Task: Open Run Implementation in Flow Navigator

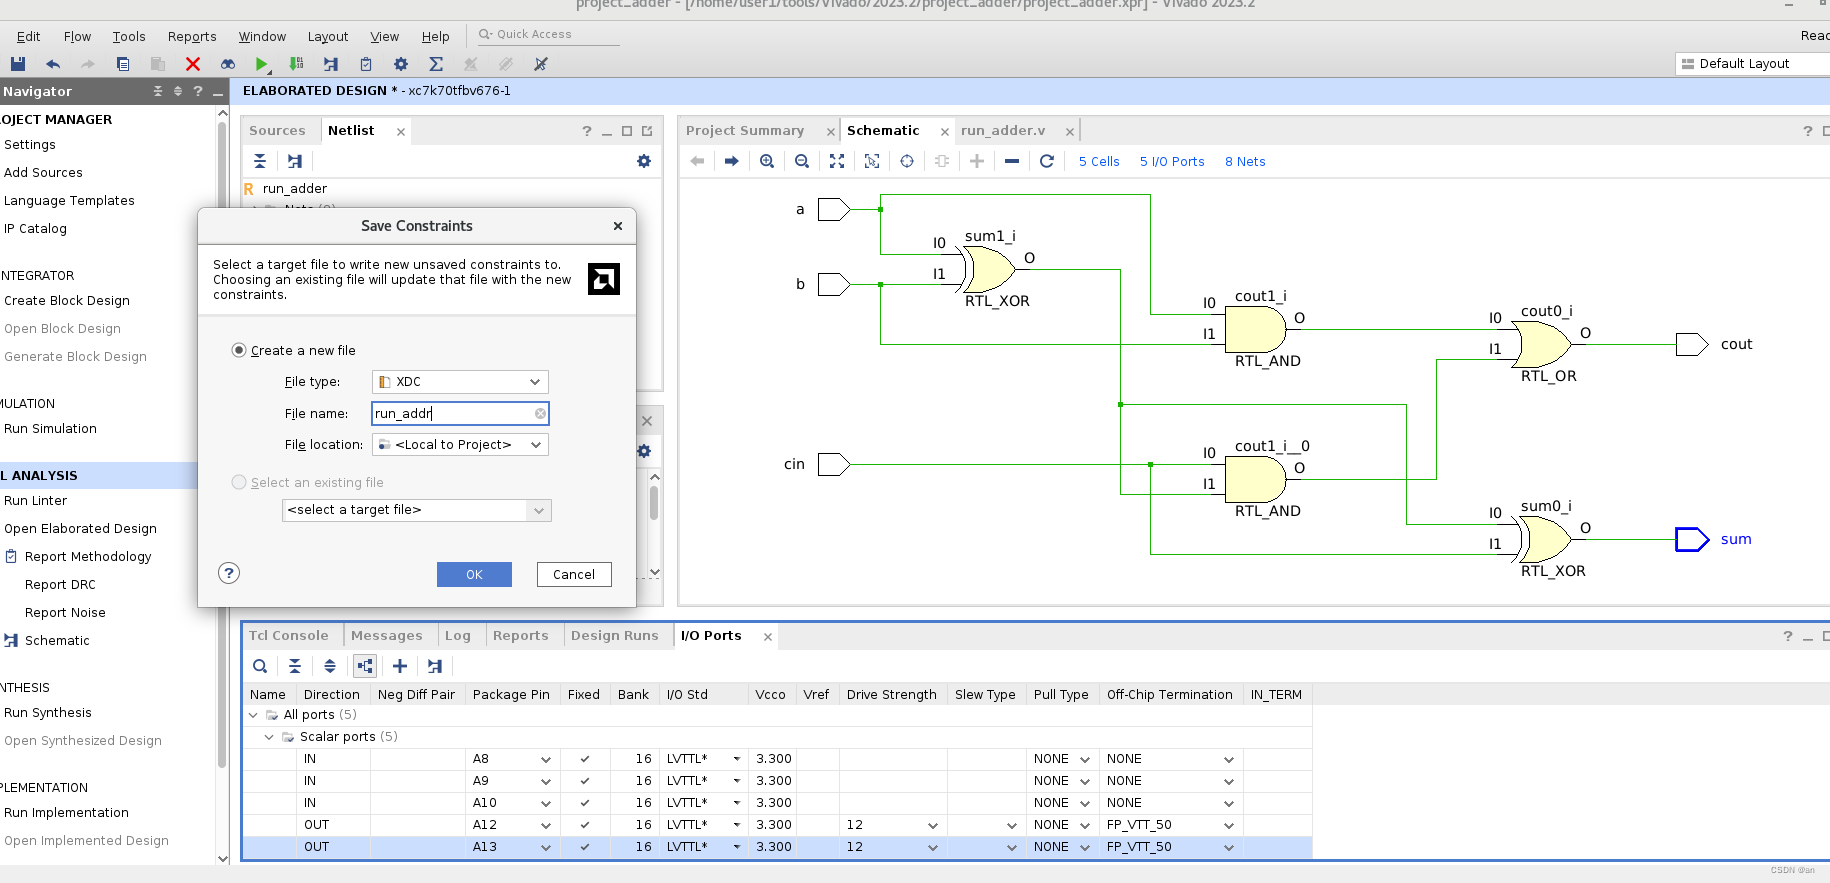Action: (x=66, y=813)
